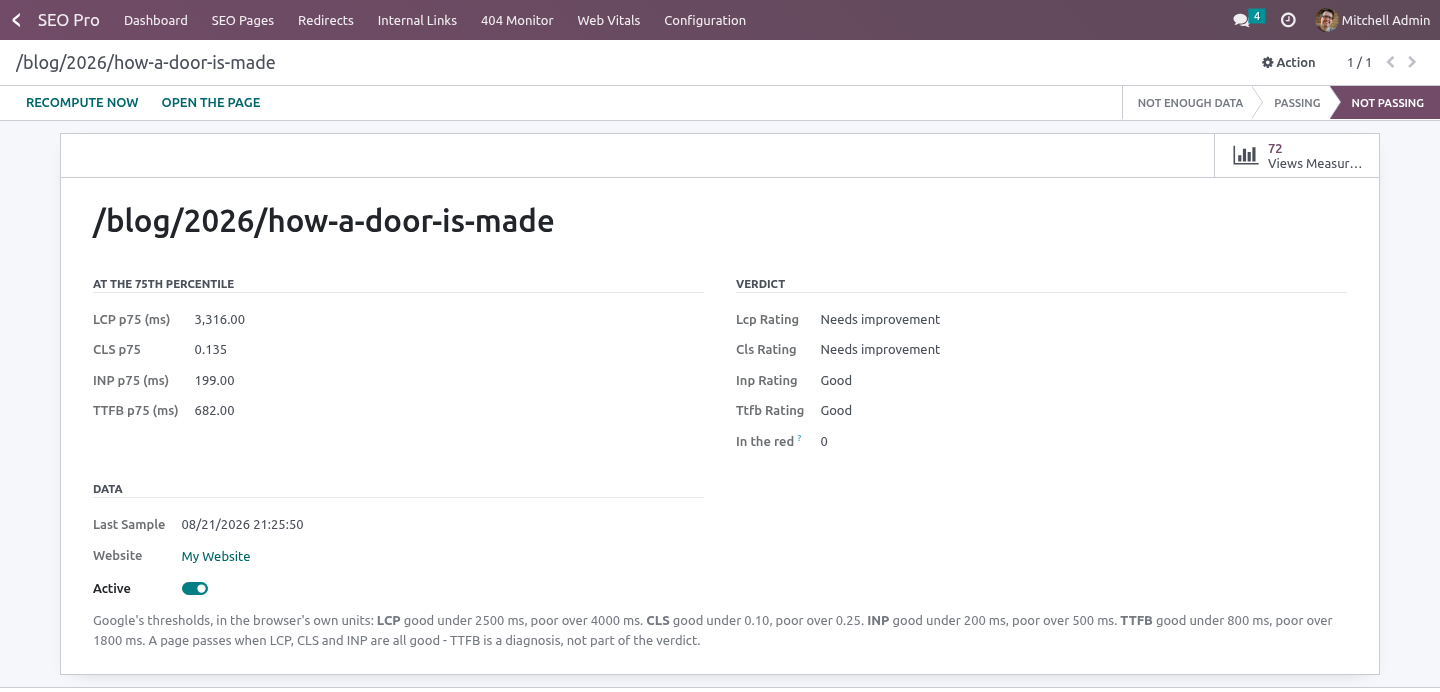Image resolution: width=1440 pixels, height=692 pixels.
Task: Open the My Website link
Action: click(x=216, y=556)
